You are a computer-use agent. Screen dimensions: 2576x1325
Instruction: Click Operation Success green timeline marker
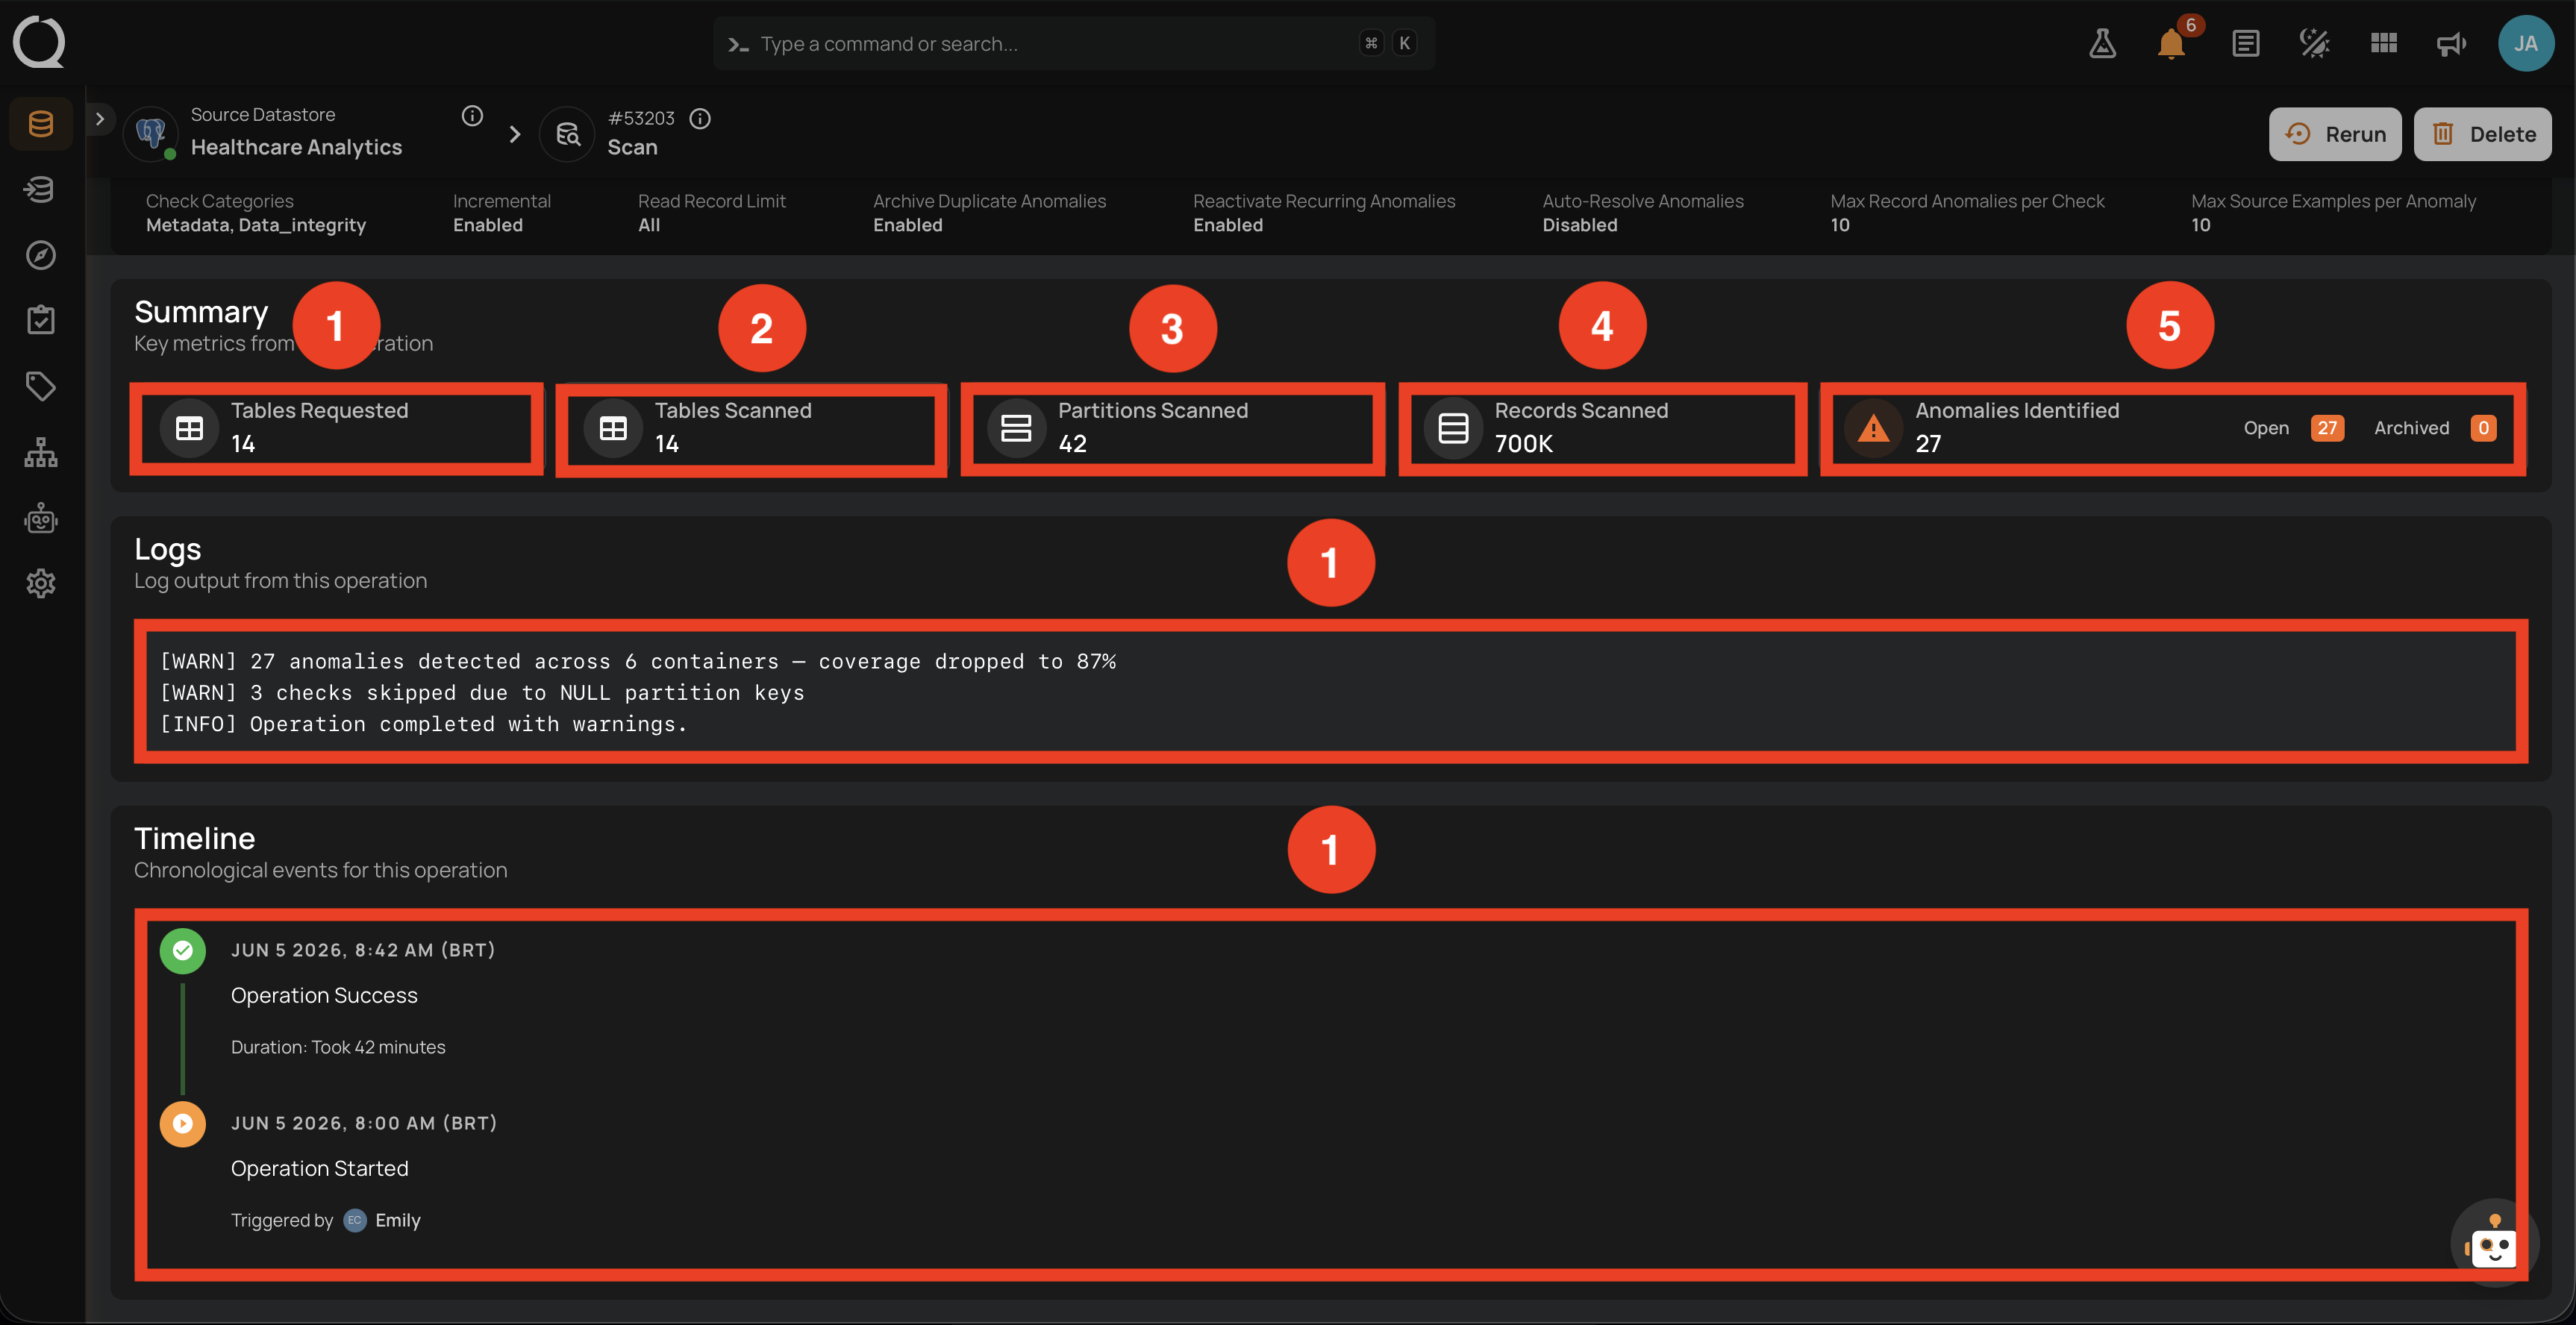click(x=183, y=950)
